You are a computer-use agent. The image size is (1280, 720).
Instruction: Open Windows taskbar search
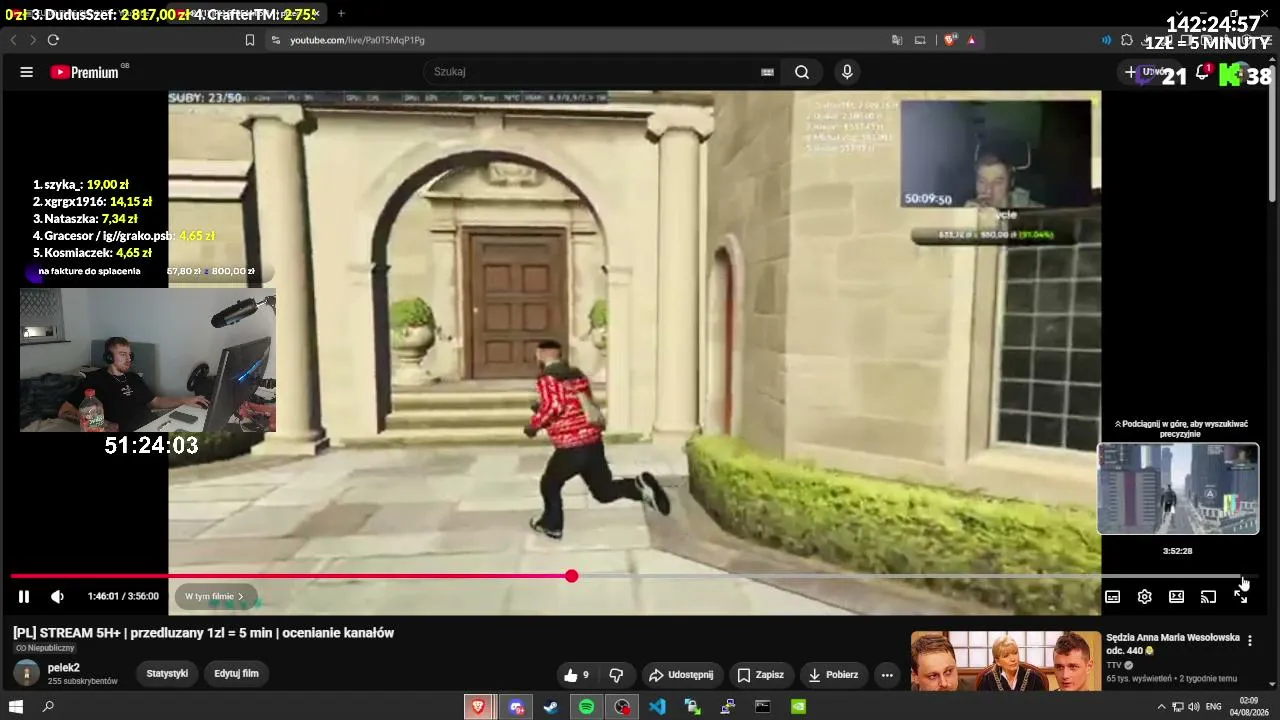coord(48,707)
